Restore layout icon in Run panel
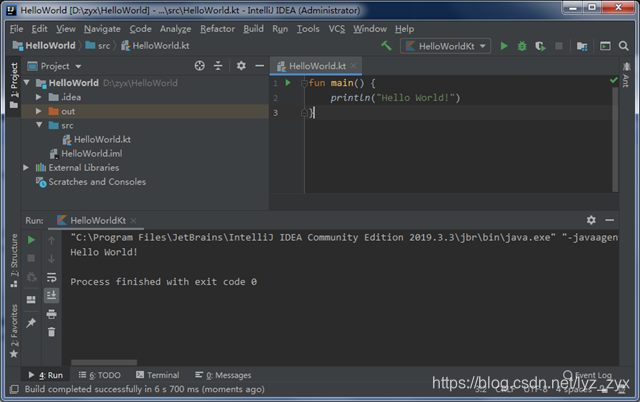 (x=31, y=300)
